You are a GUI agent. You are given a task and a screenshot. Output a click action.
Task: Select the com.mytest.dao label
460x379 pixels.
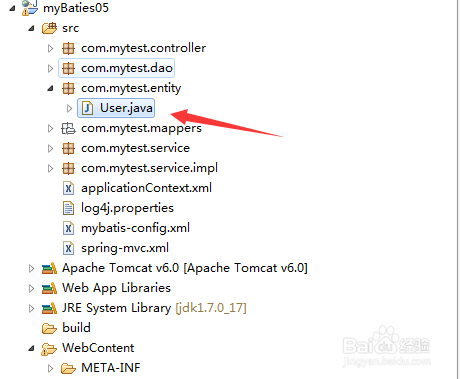point(127,68)
